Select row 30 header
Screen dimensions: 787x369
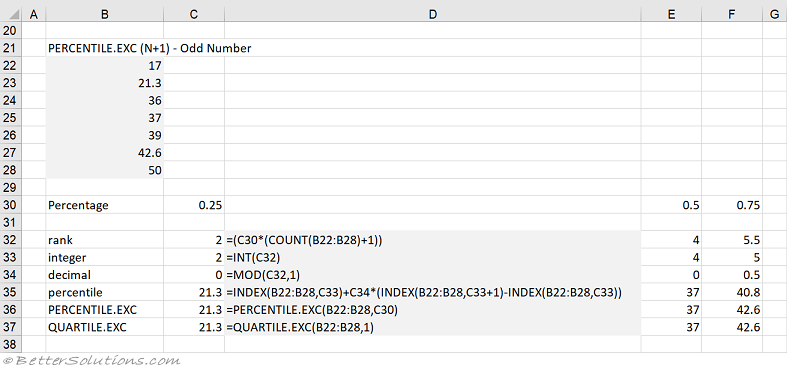click(x=10, y=205)
